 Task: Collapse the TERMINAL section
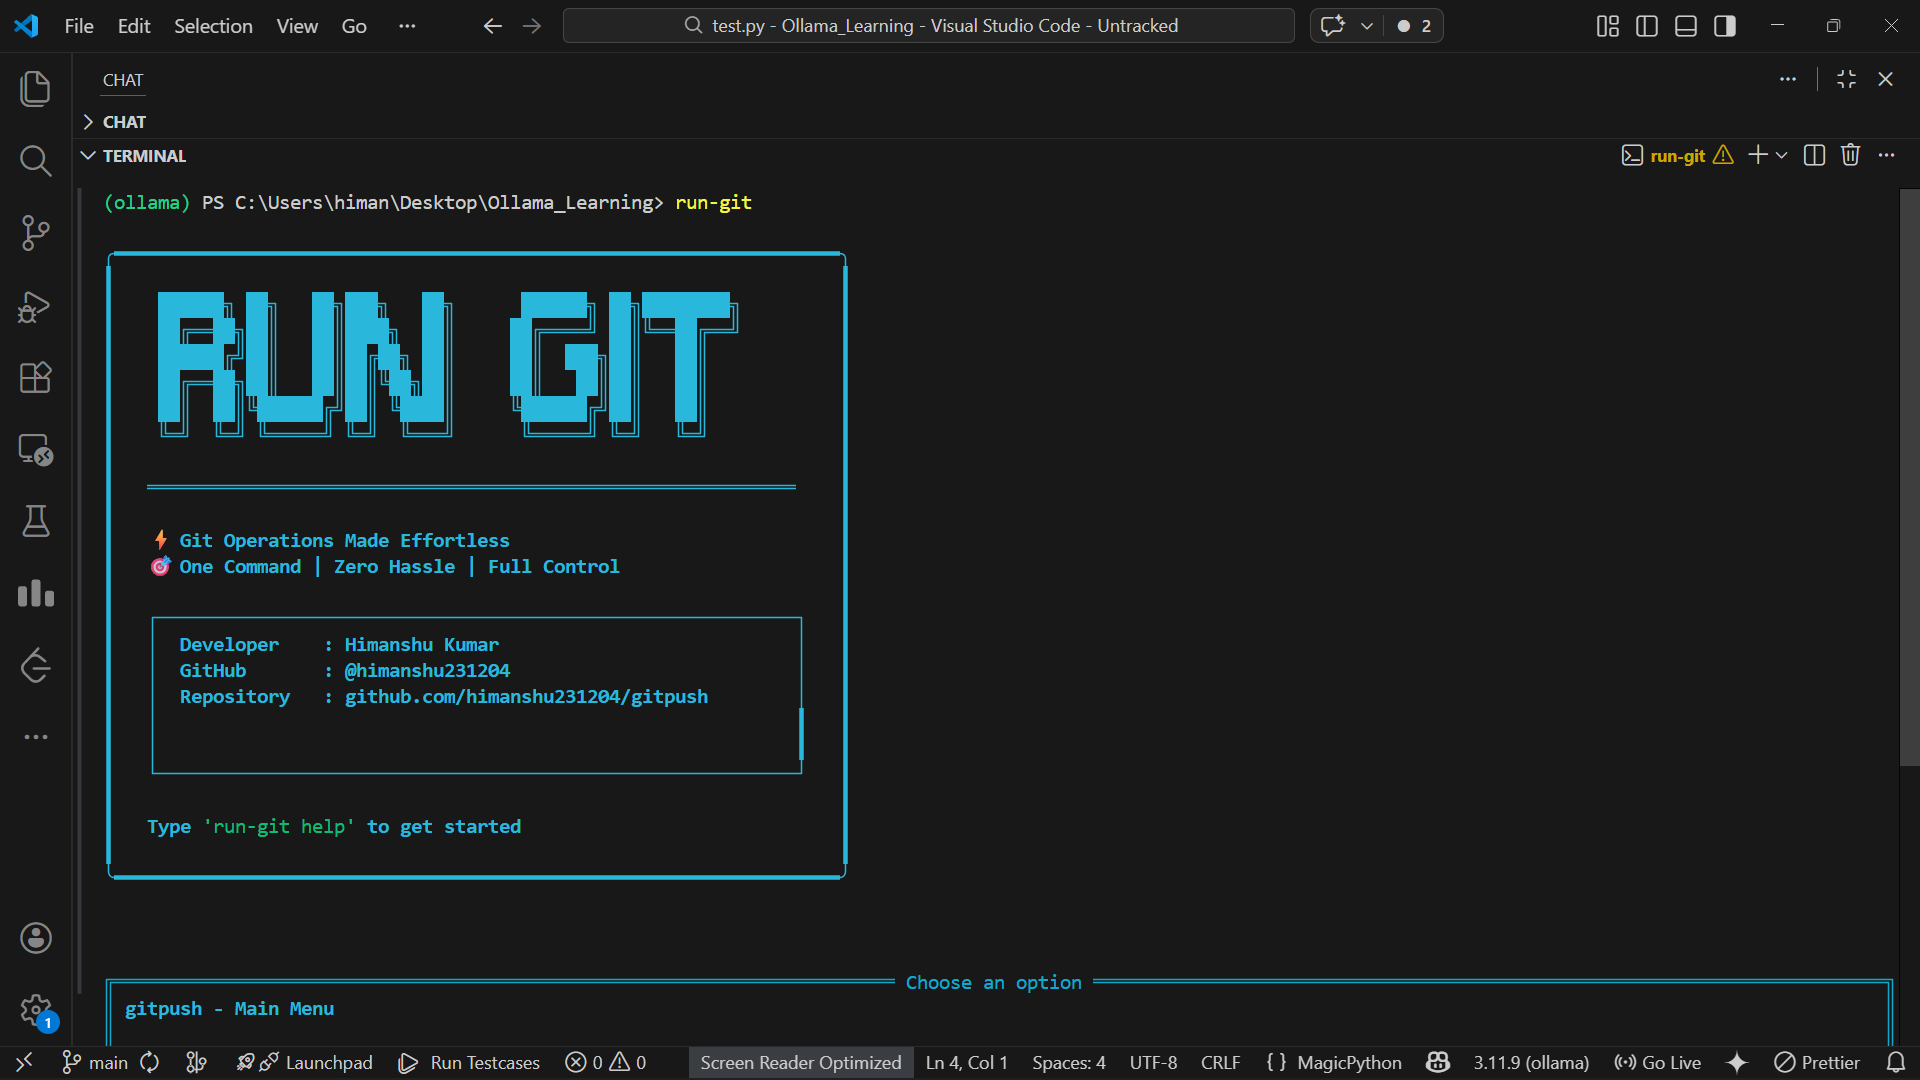click(x=88, y=155)
